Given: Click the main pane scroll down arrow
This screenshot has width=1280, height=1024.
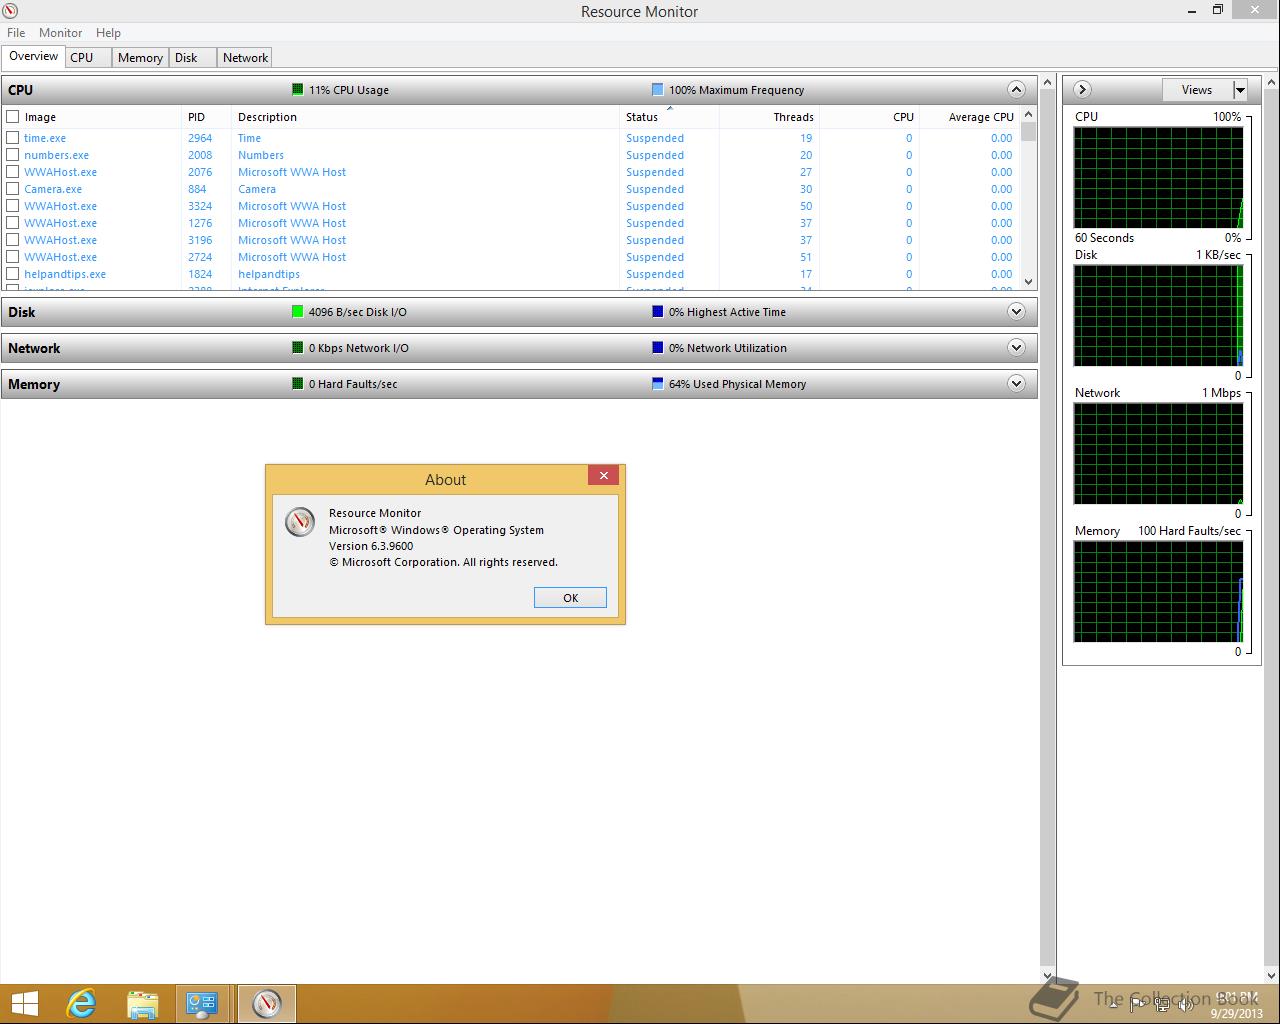Looking at the screenshot, I should point(1047,975).
